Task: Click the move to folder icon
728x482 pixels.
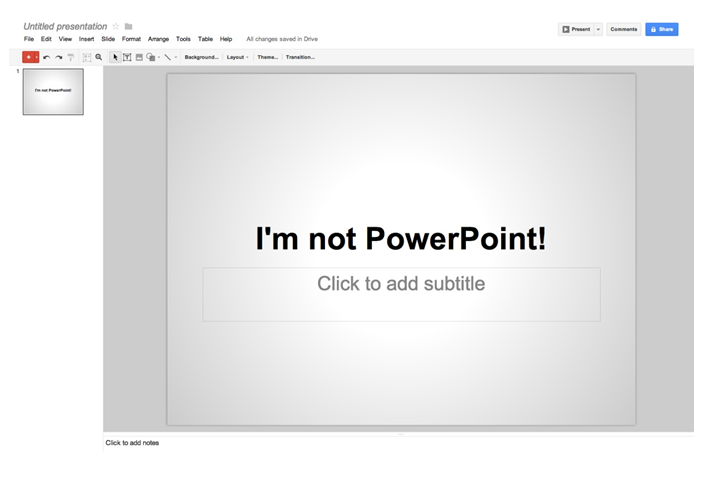Action: [x=129, y=26]
